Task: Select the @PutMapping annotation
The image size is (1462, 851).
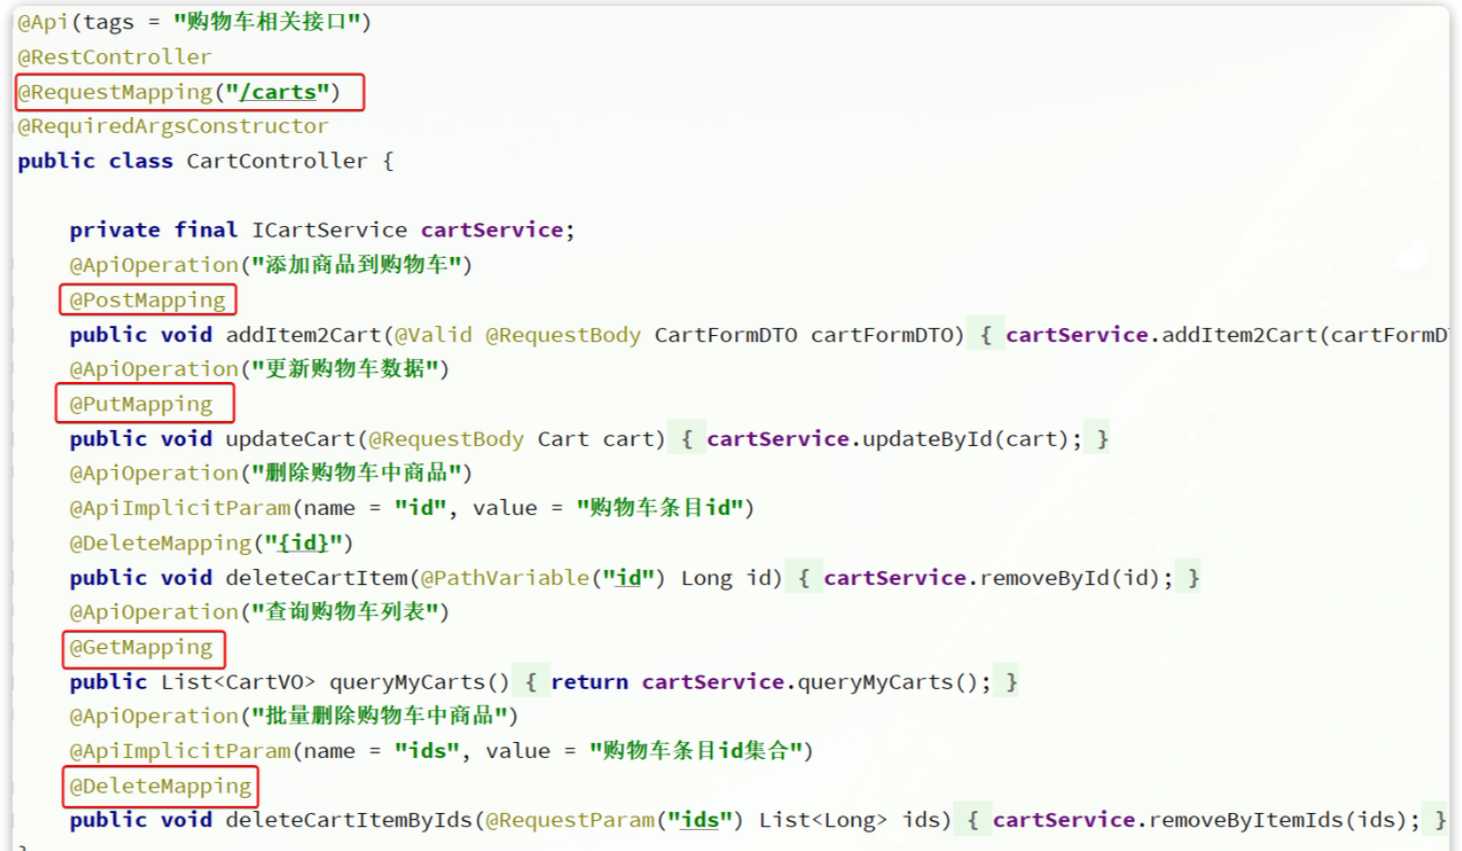Action: coord(141,404)
